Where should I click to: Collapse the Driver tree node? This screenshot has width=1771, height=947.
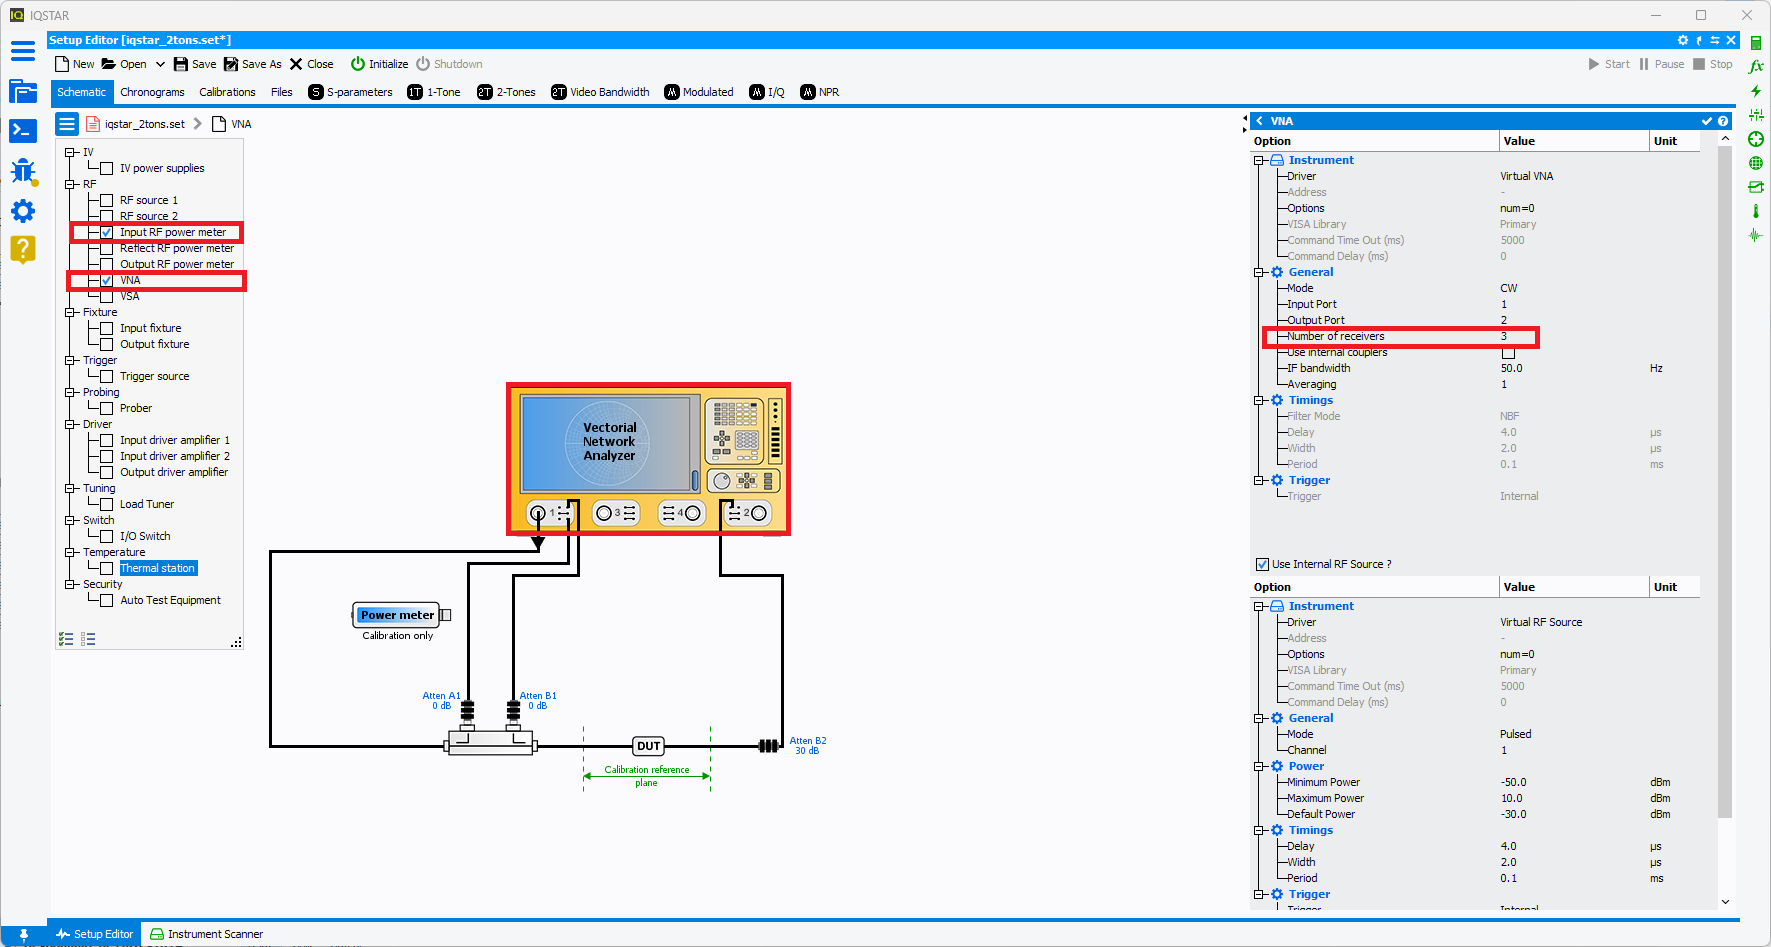[70, 424]
